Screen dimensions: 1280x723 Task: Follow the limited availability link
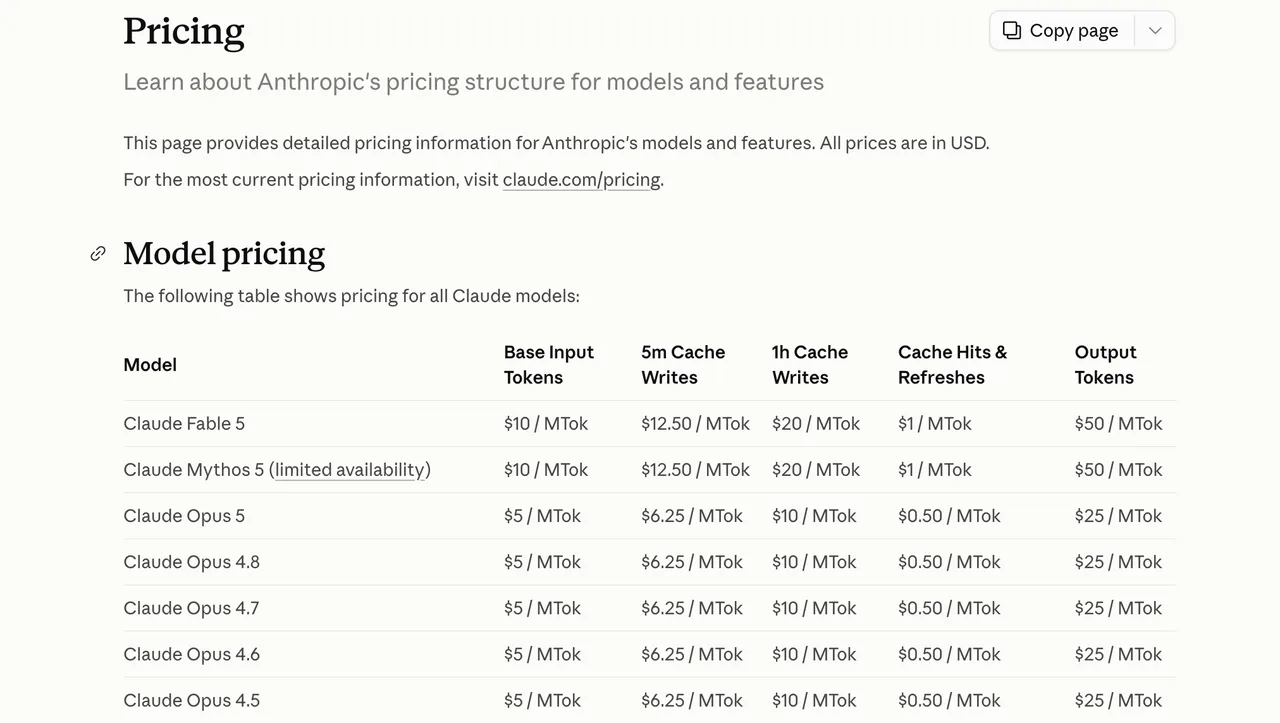click(x=350, y=470)
